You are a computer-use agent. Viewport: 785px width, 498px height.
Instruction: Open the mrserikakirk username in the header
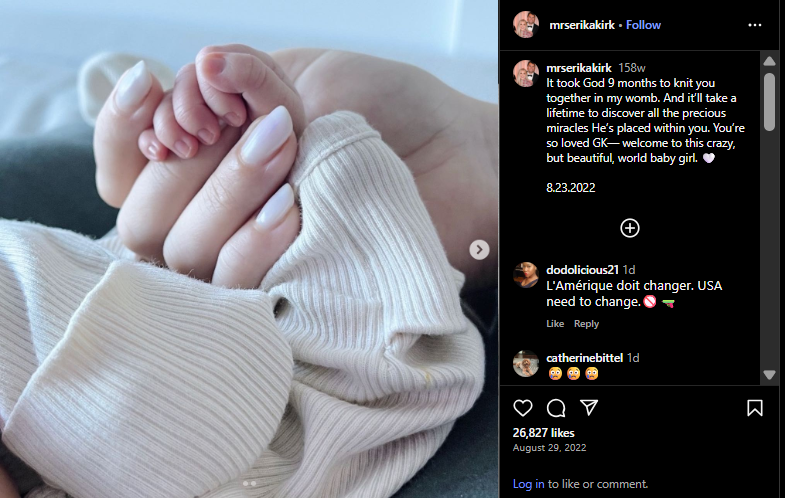pyautogui.click(x=582, y=25)
